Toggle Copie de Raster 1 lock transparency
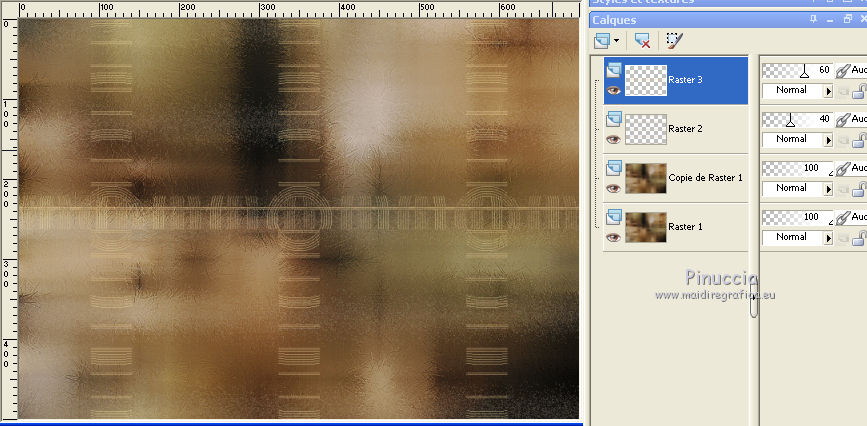 point(859,190)
